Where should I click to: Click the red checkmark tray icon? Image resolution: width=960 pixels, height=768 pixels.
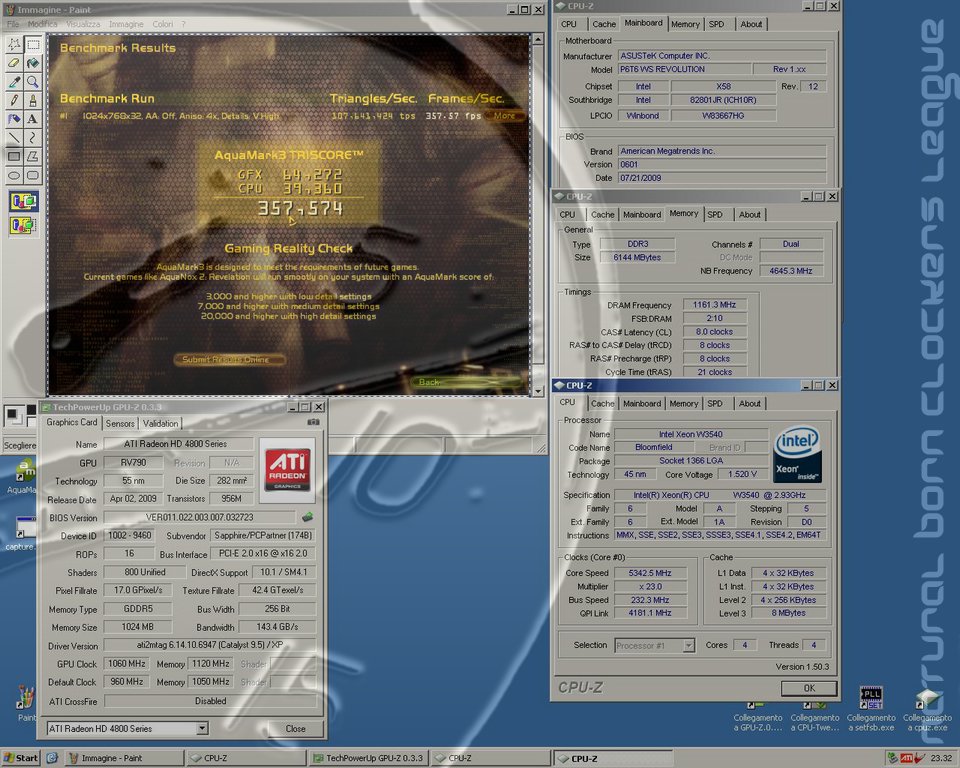pyautogui.click(x=919, y=758)
